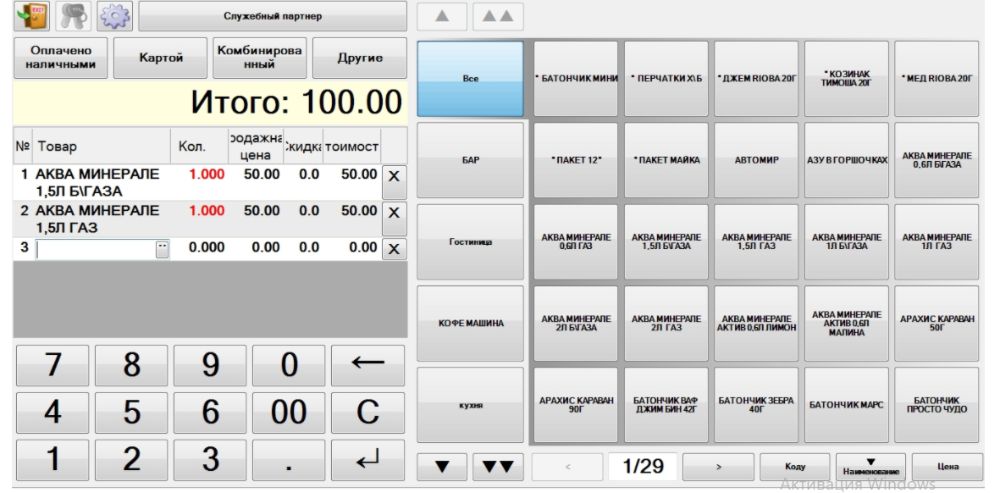Click page indicator 1/29
The image size is (1000, 493).
coord(643,467)
